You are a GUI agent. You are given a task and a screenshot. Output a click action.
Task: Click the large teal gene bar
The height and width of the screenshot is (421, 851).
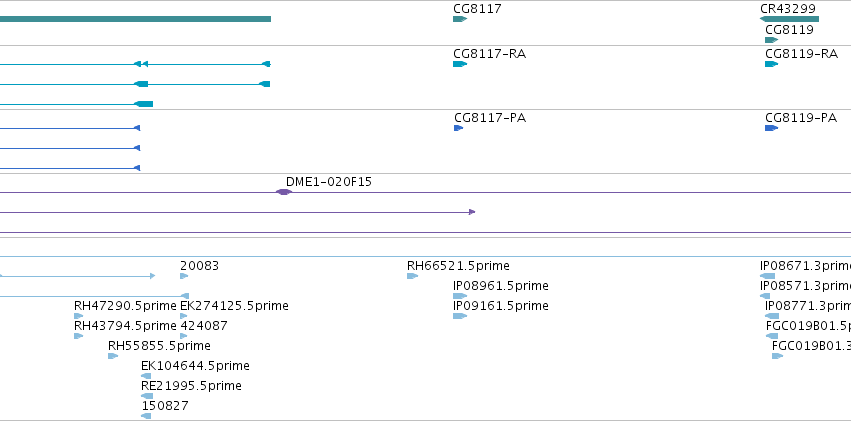pos(135,19)
